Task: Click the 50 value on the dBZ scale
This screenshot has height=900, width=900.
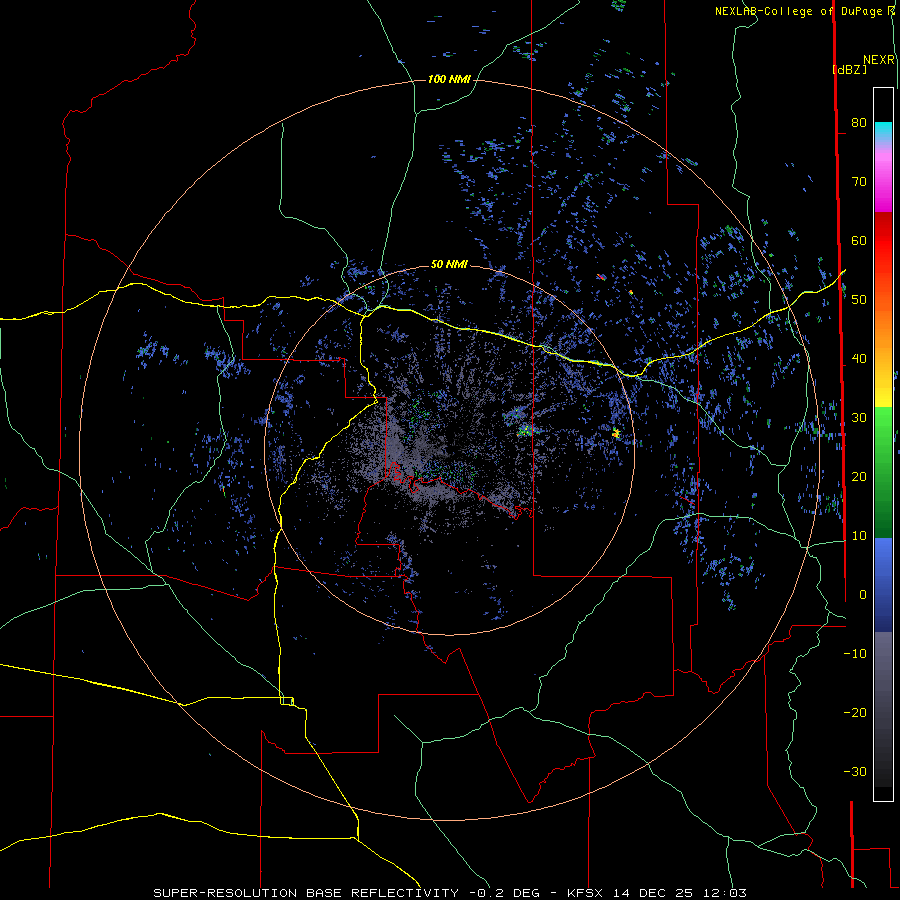Action: point(859,300)
